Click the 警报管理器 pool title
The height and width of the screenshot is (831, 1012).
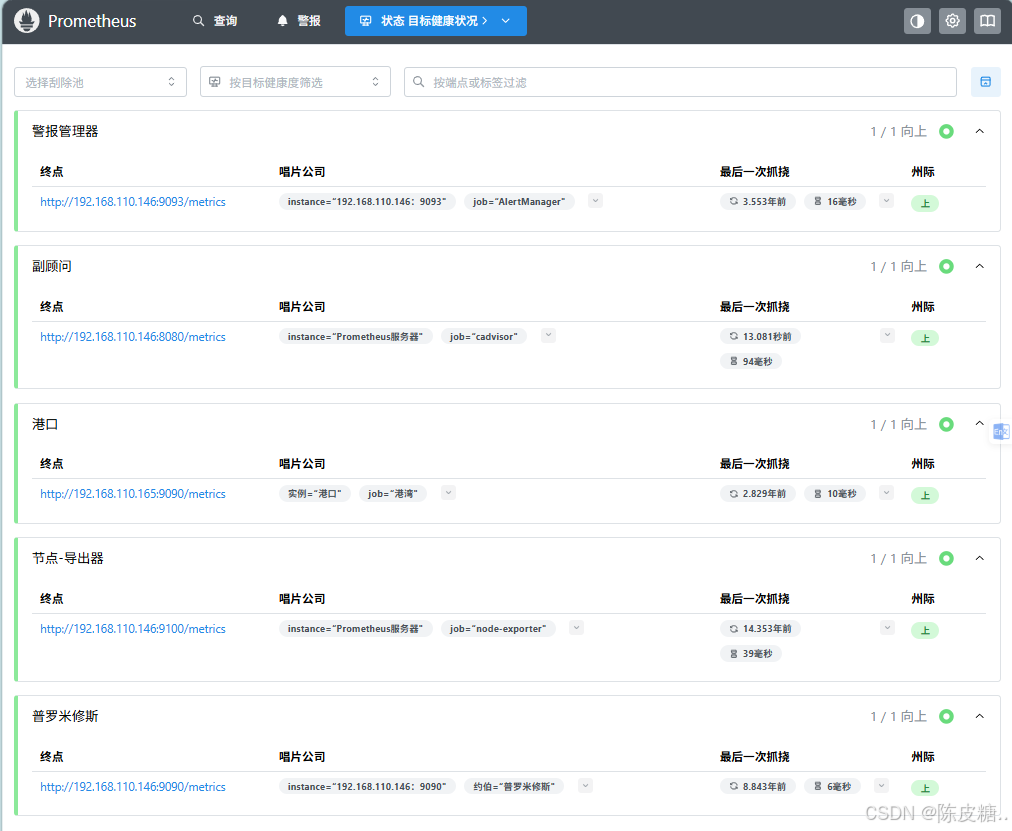65,132
